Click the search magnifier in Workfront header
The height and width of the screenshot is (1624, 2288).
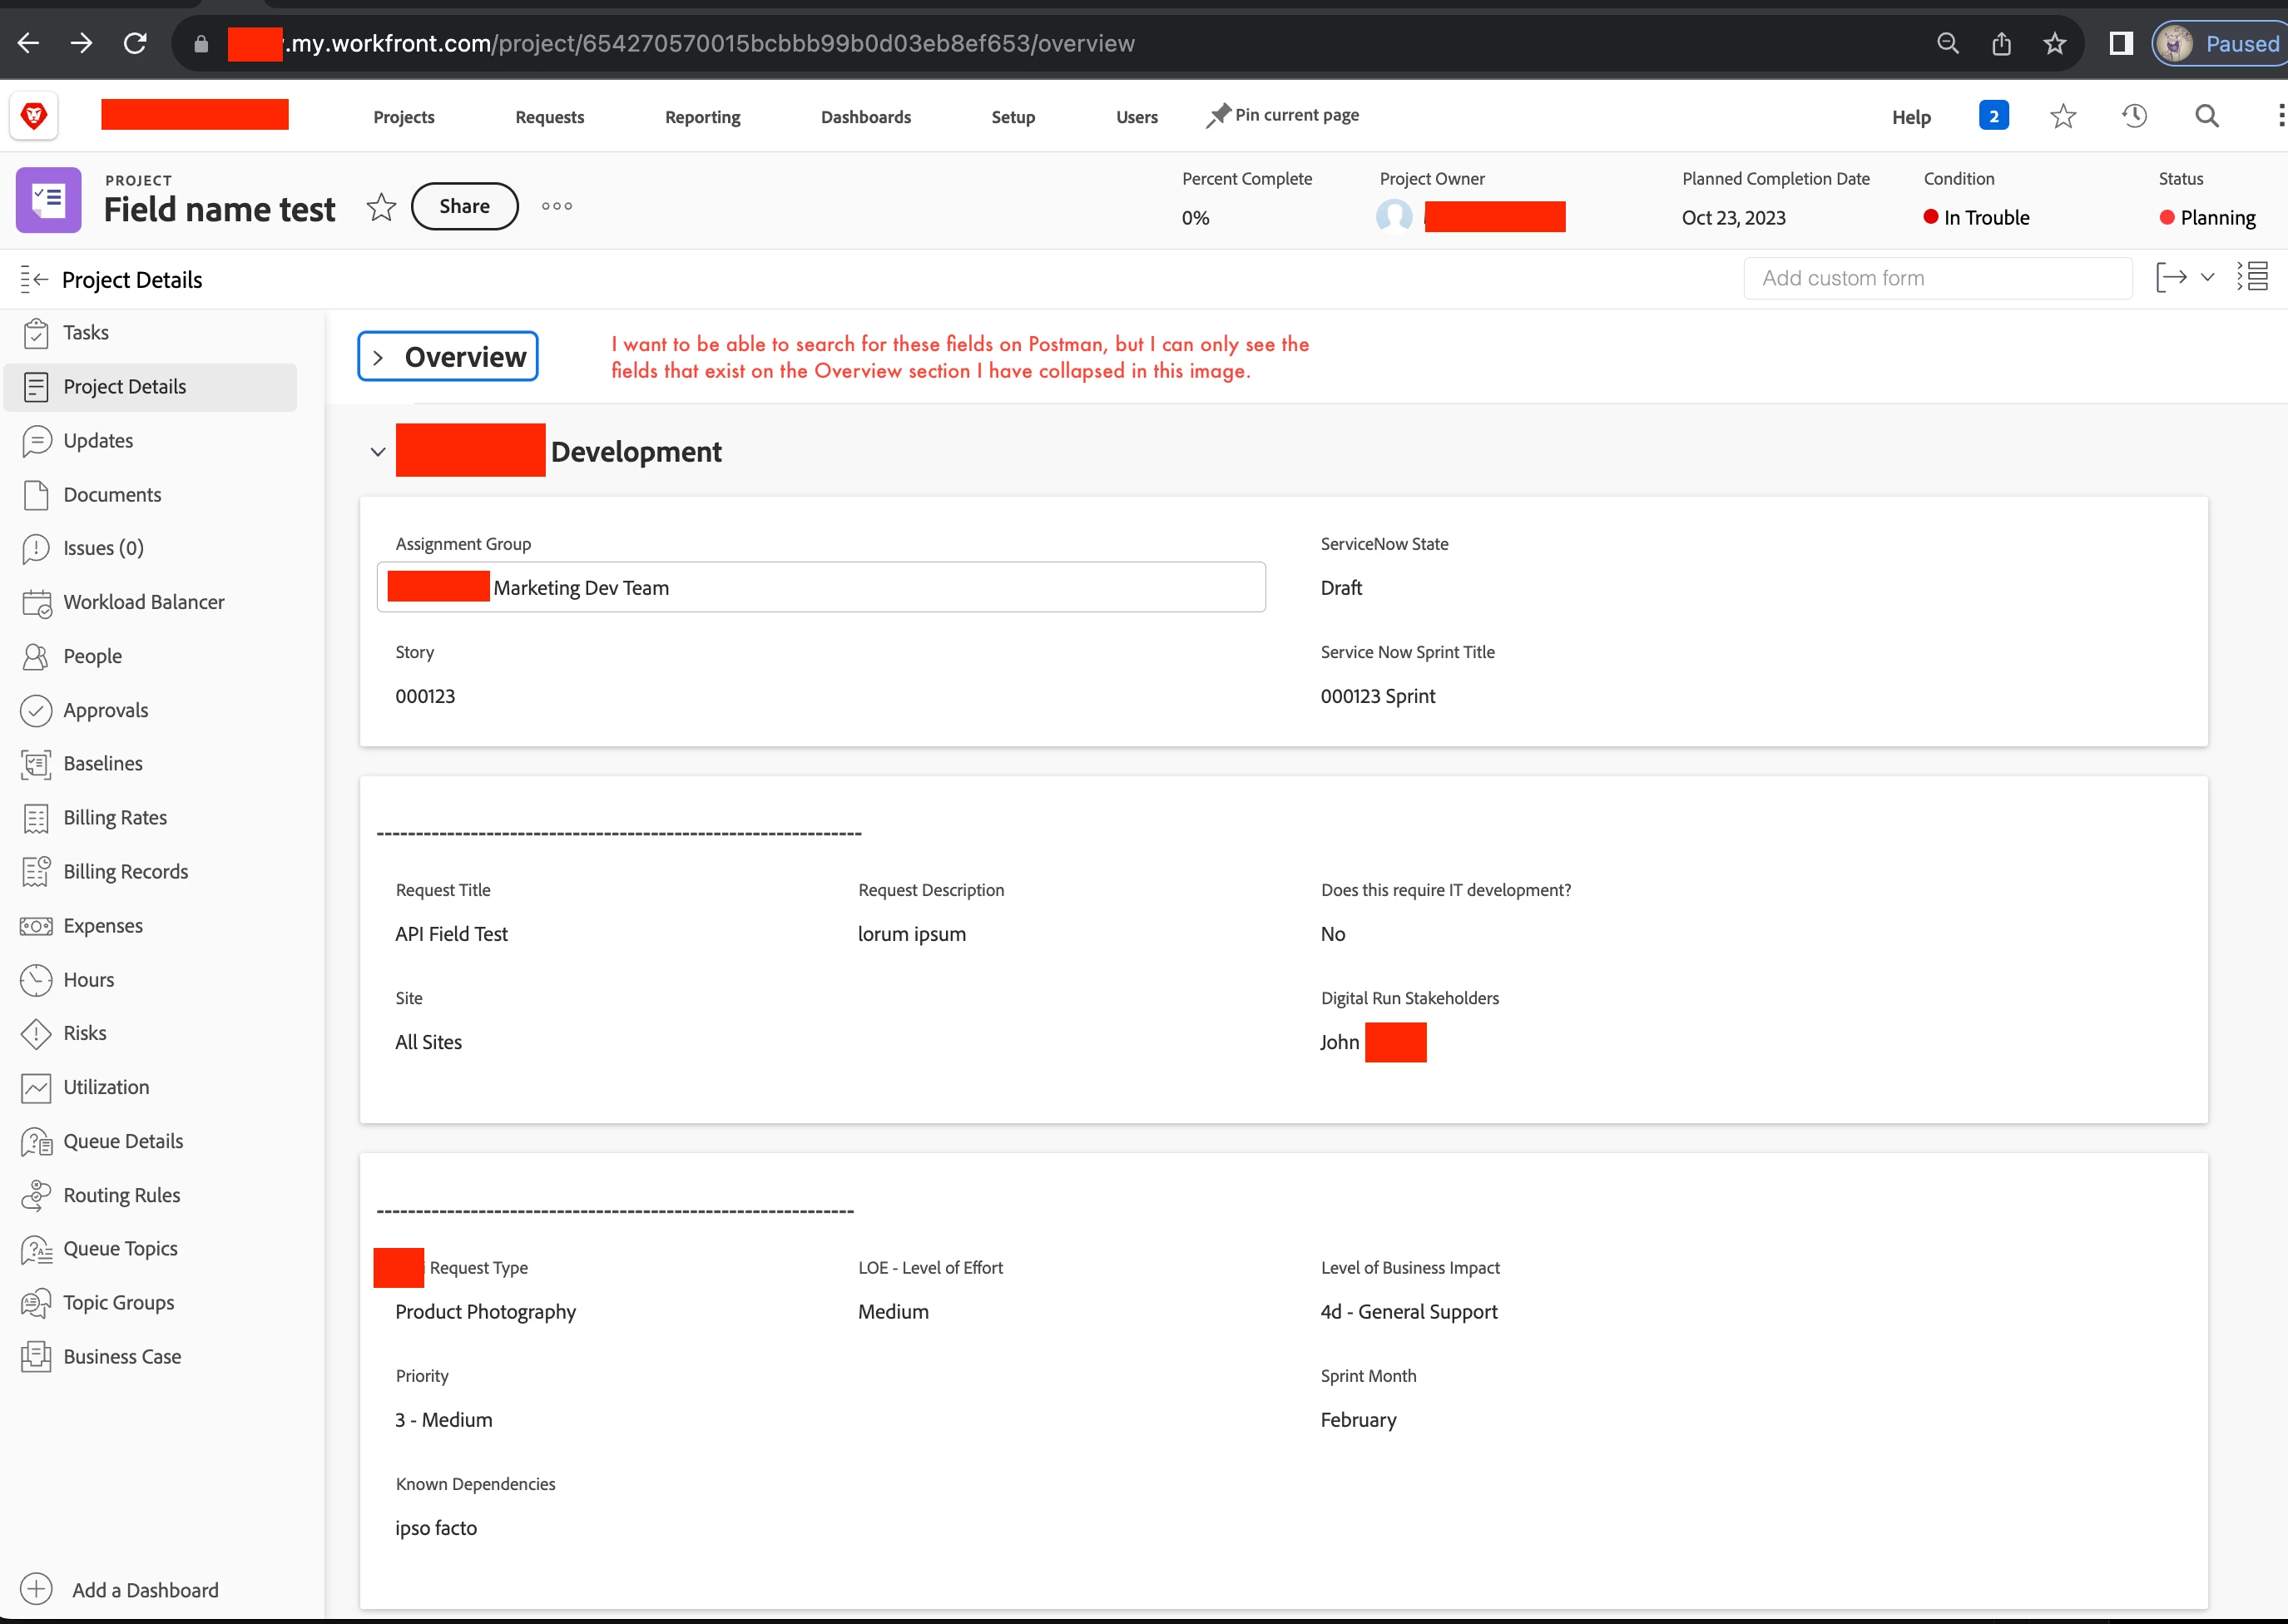2206,117
